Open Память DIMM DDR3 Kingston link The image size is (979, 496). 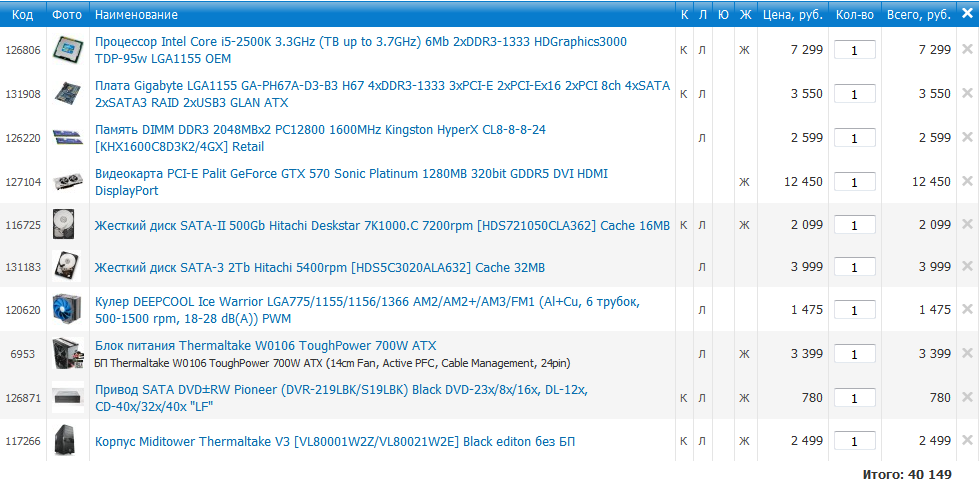(320, 138)
